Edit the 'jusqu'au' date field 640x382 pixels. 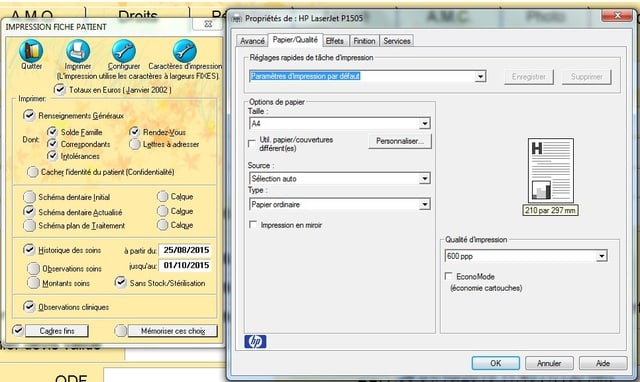click(x=186, y=265)
